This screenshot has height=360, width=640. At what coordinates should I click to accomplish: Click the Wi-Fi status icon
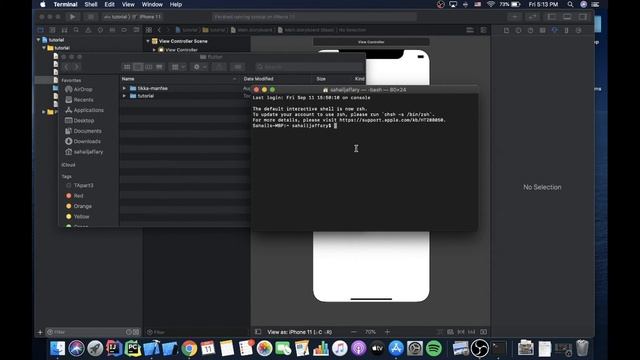pyautogui.click(x=491, y=4)
